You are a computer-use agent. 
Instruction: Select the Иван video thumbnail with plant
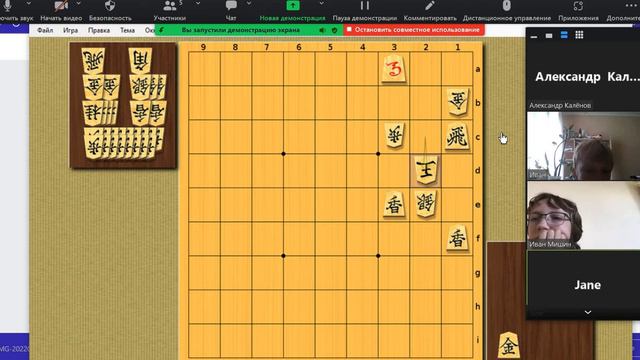pyautogui.click(x=584, y=146)
